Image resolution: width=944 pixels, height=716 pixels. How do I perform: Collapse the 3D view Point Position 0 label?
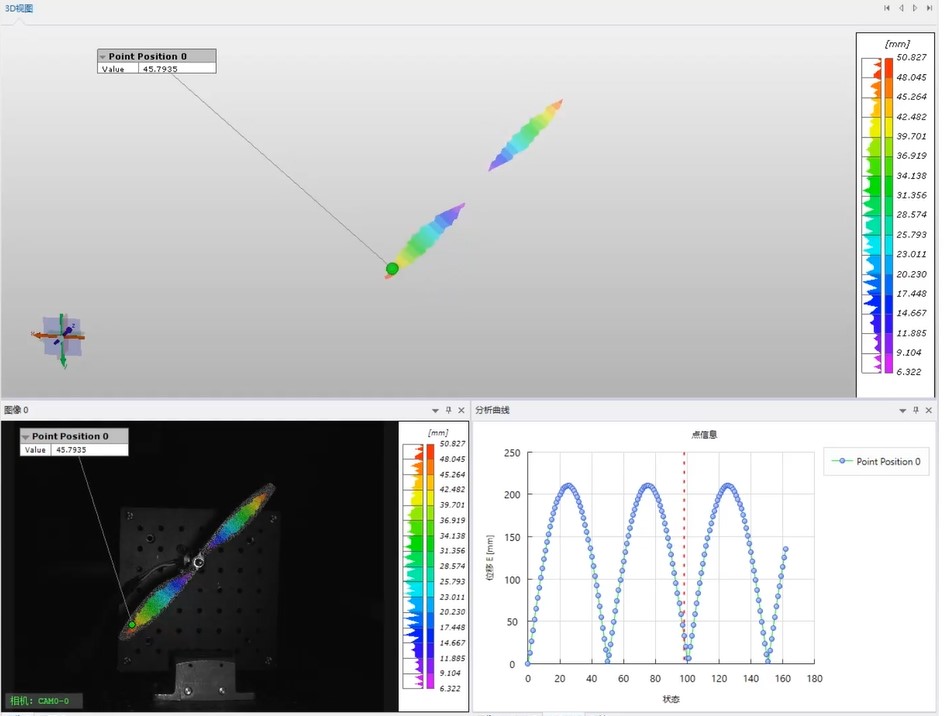103,57
